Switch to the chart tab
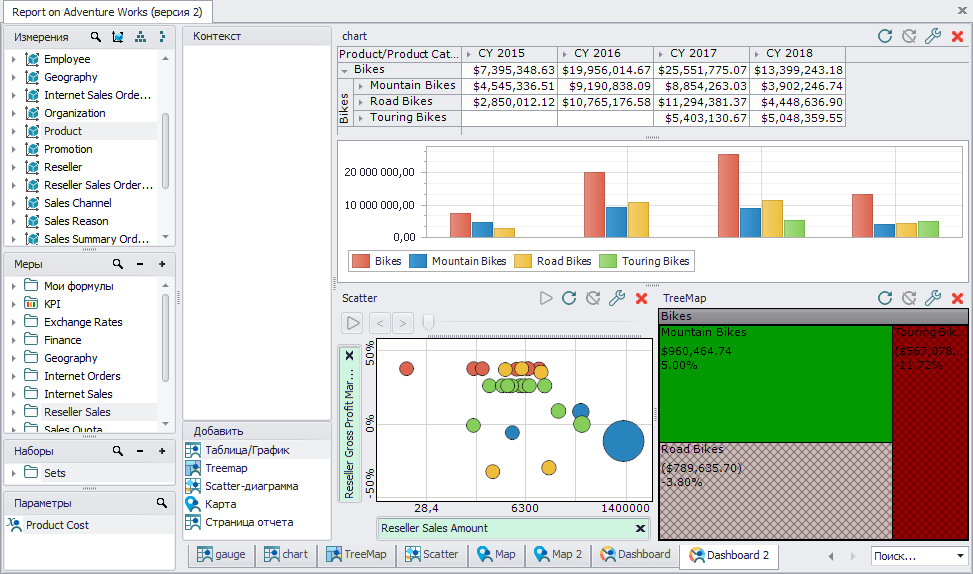 tap(285, 555)
